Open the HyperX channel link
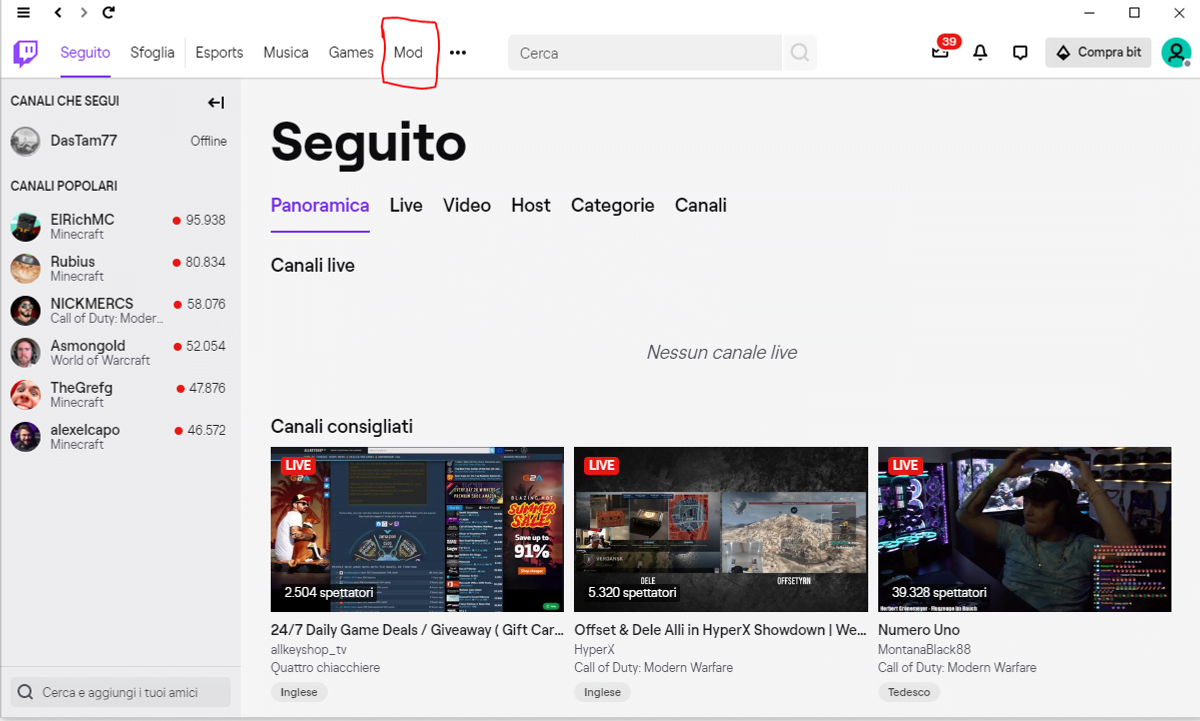Image resolution: width=1200 pixels, height=721 pixels. click(x=595, y=649)
